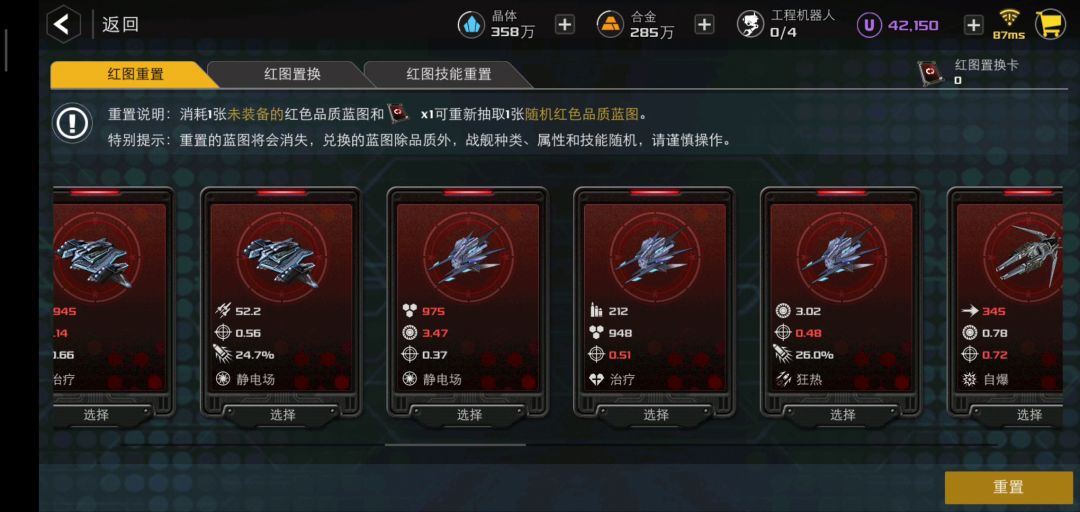Add U currency with plus icon
The height and width of the screenshot is (512, 1080).
point(973,25)
